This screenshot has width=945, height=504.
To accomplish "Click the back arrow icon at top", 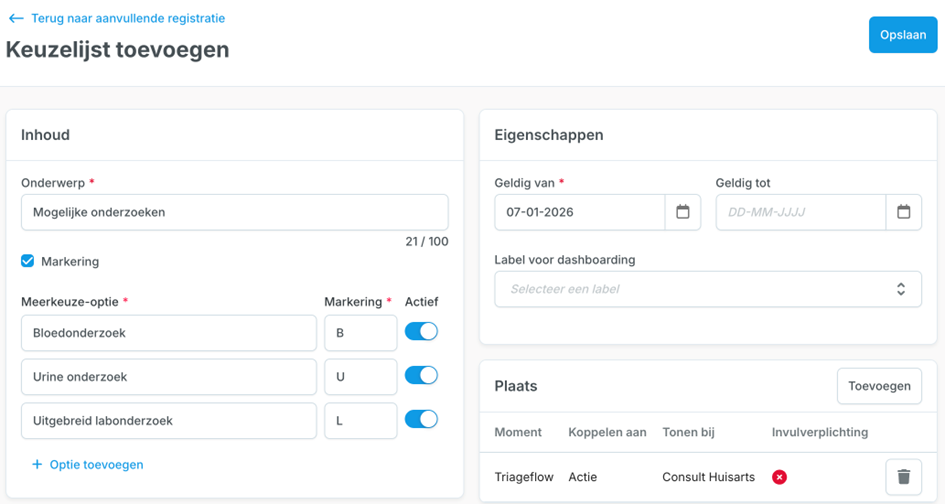I will (x=15, y=18).
